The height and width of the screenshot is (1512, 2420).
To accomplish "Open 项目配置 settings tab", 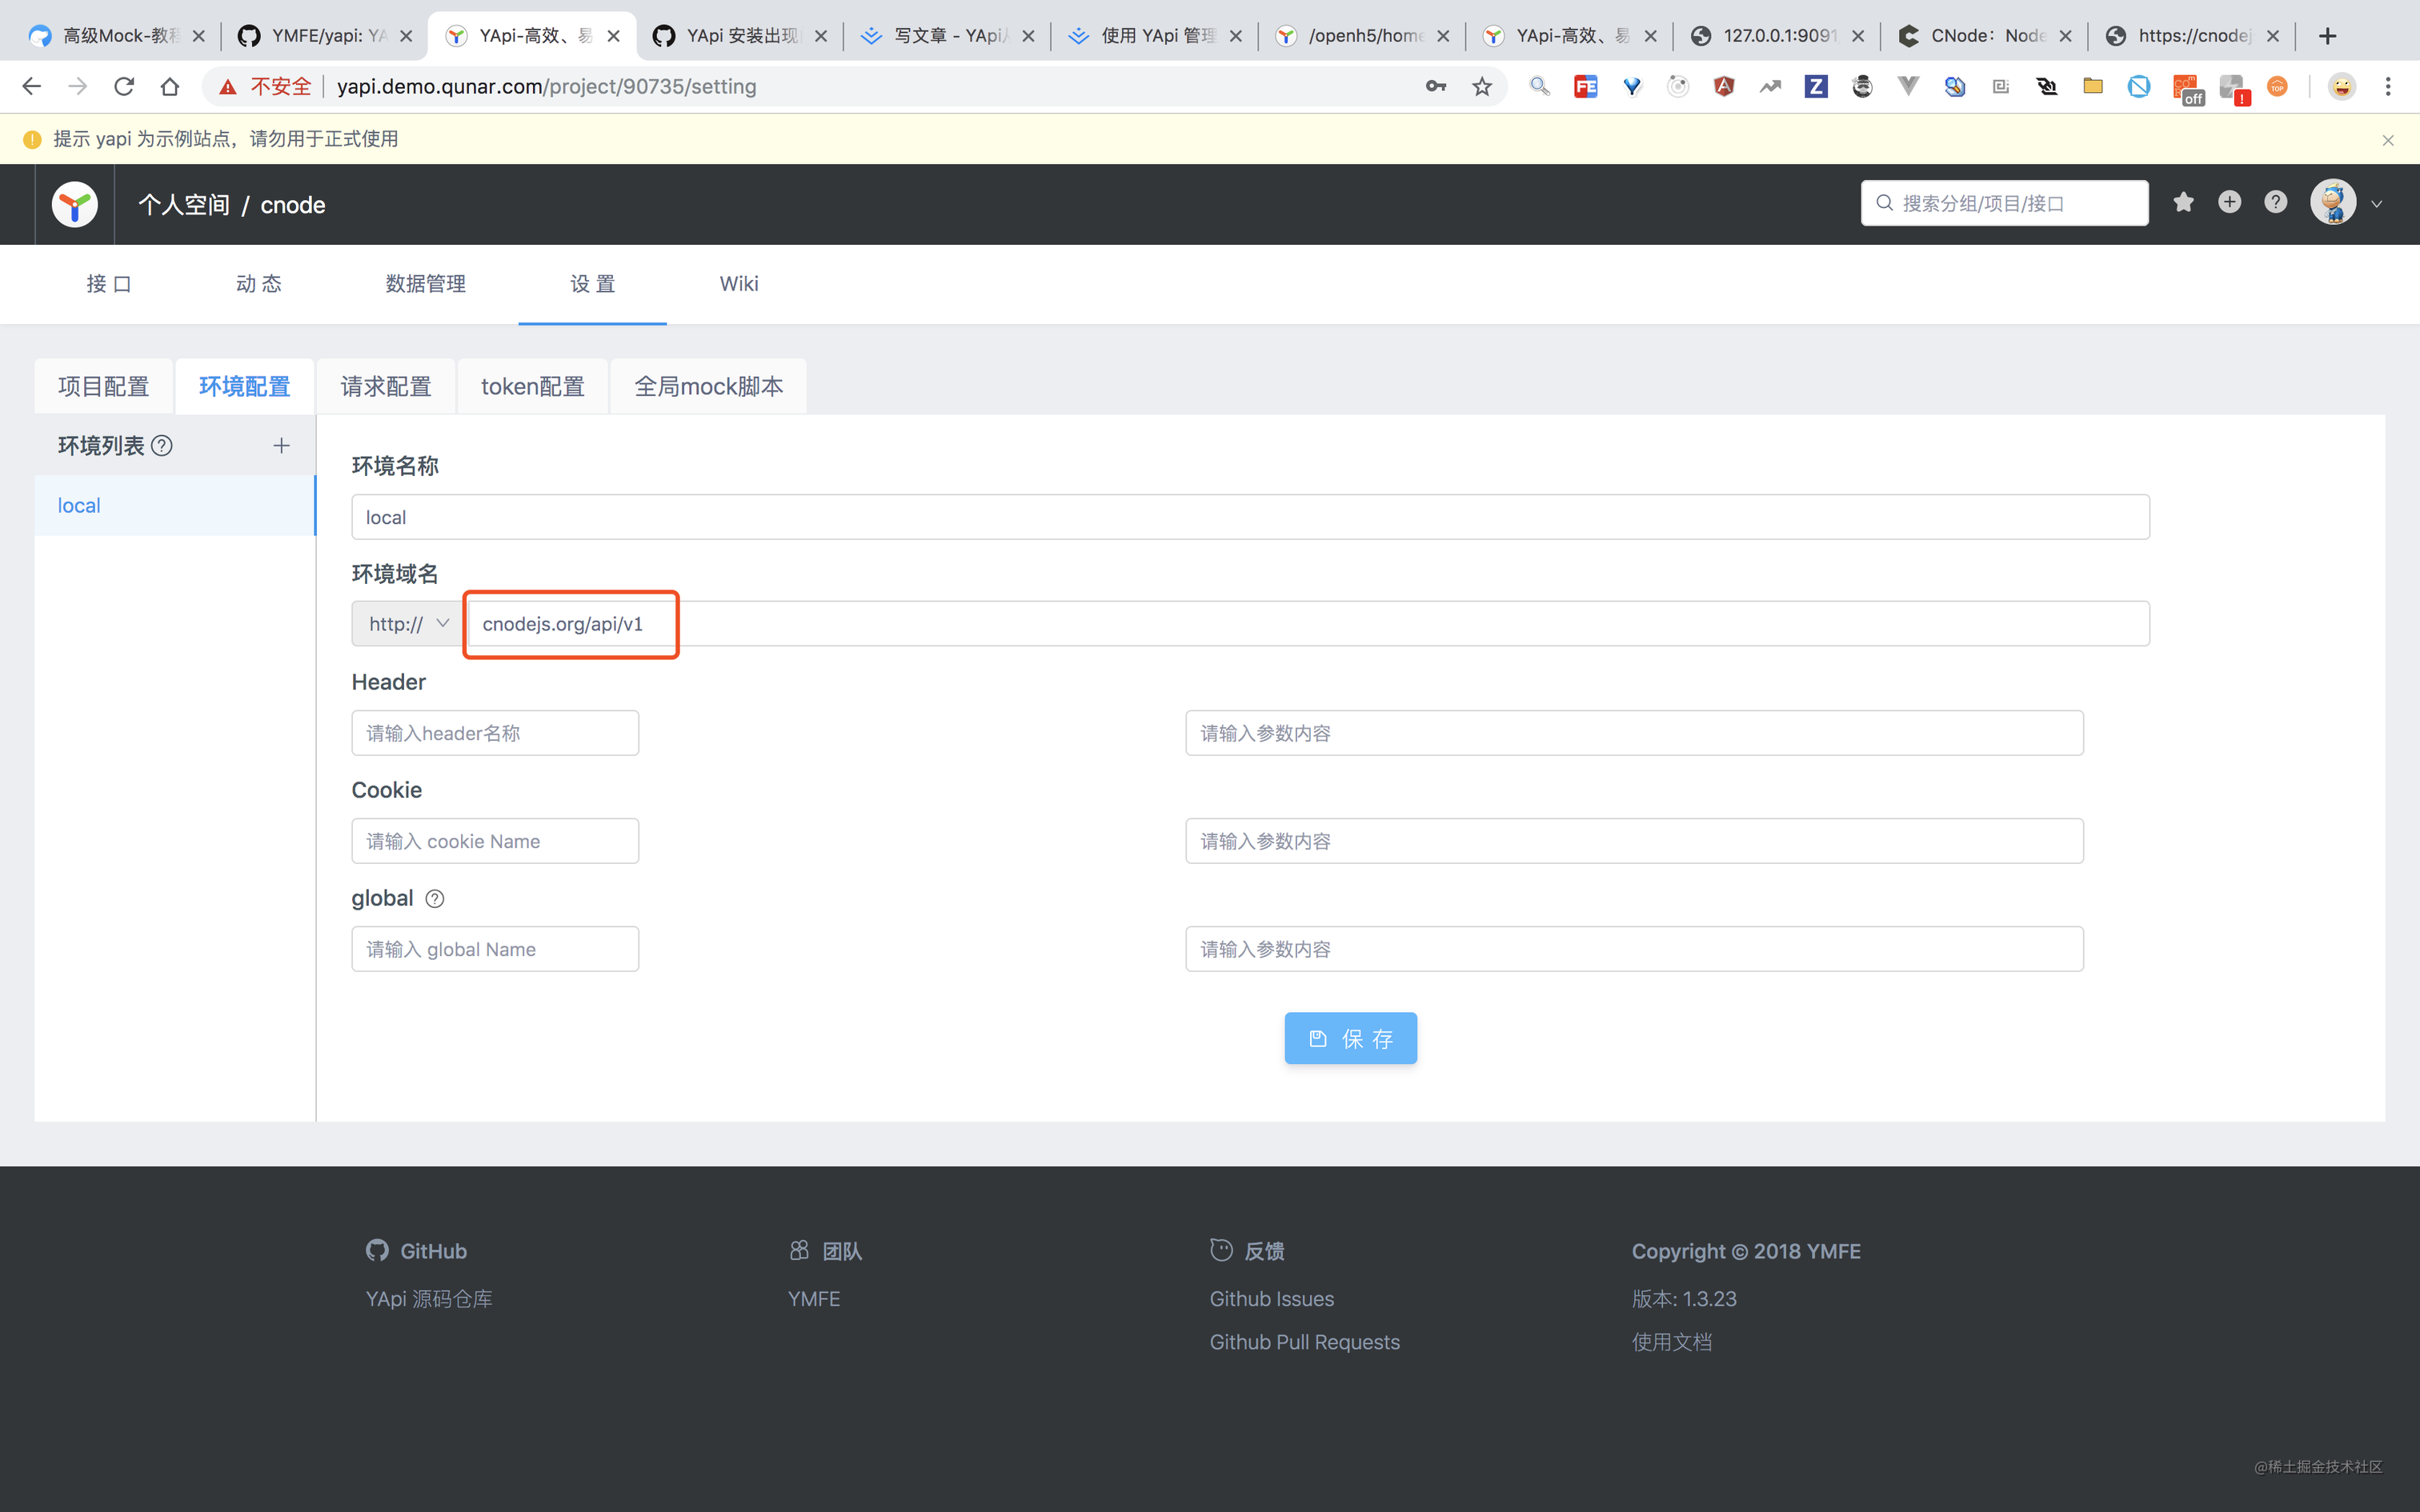I will tap(104, 386).
